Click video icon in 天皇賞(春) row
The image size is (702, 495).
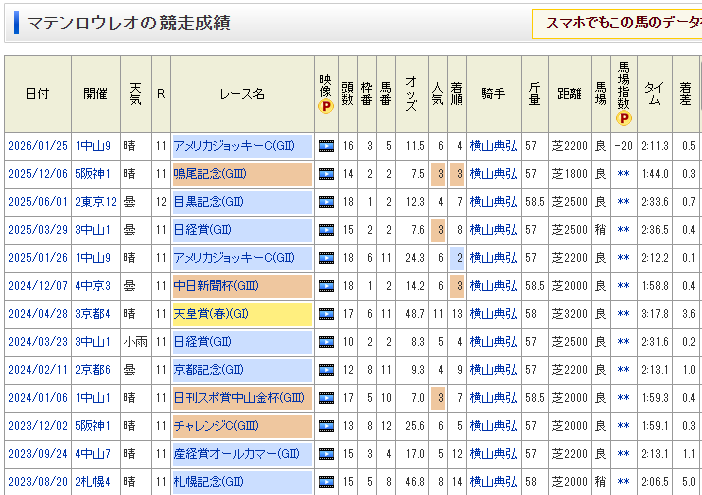[326, 314]
